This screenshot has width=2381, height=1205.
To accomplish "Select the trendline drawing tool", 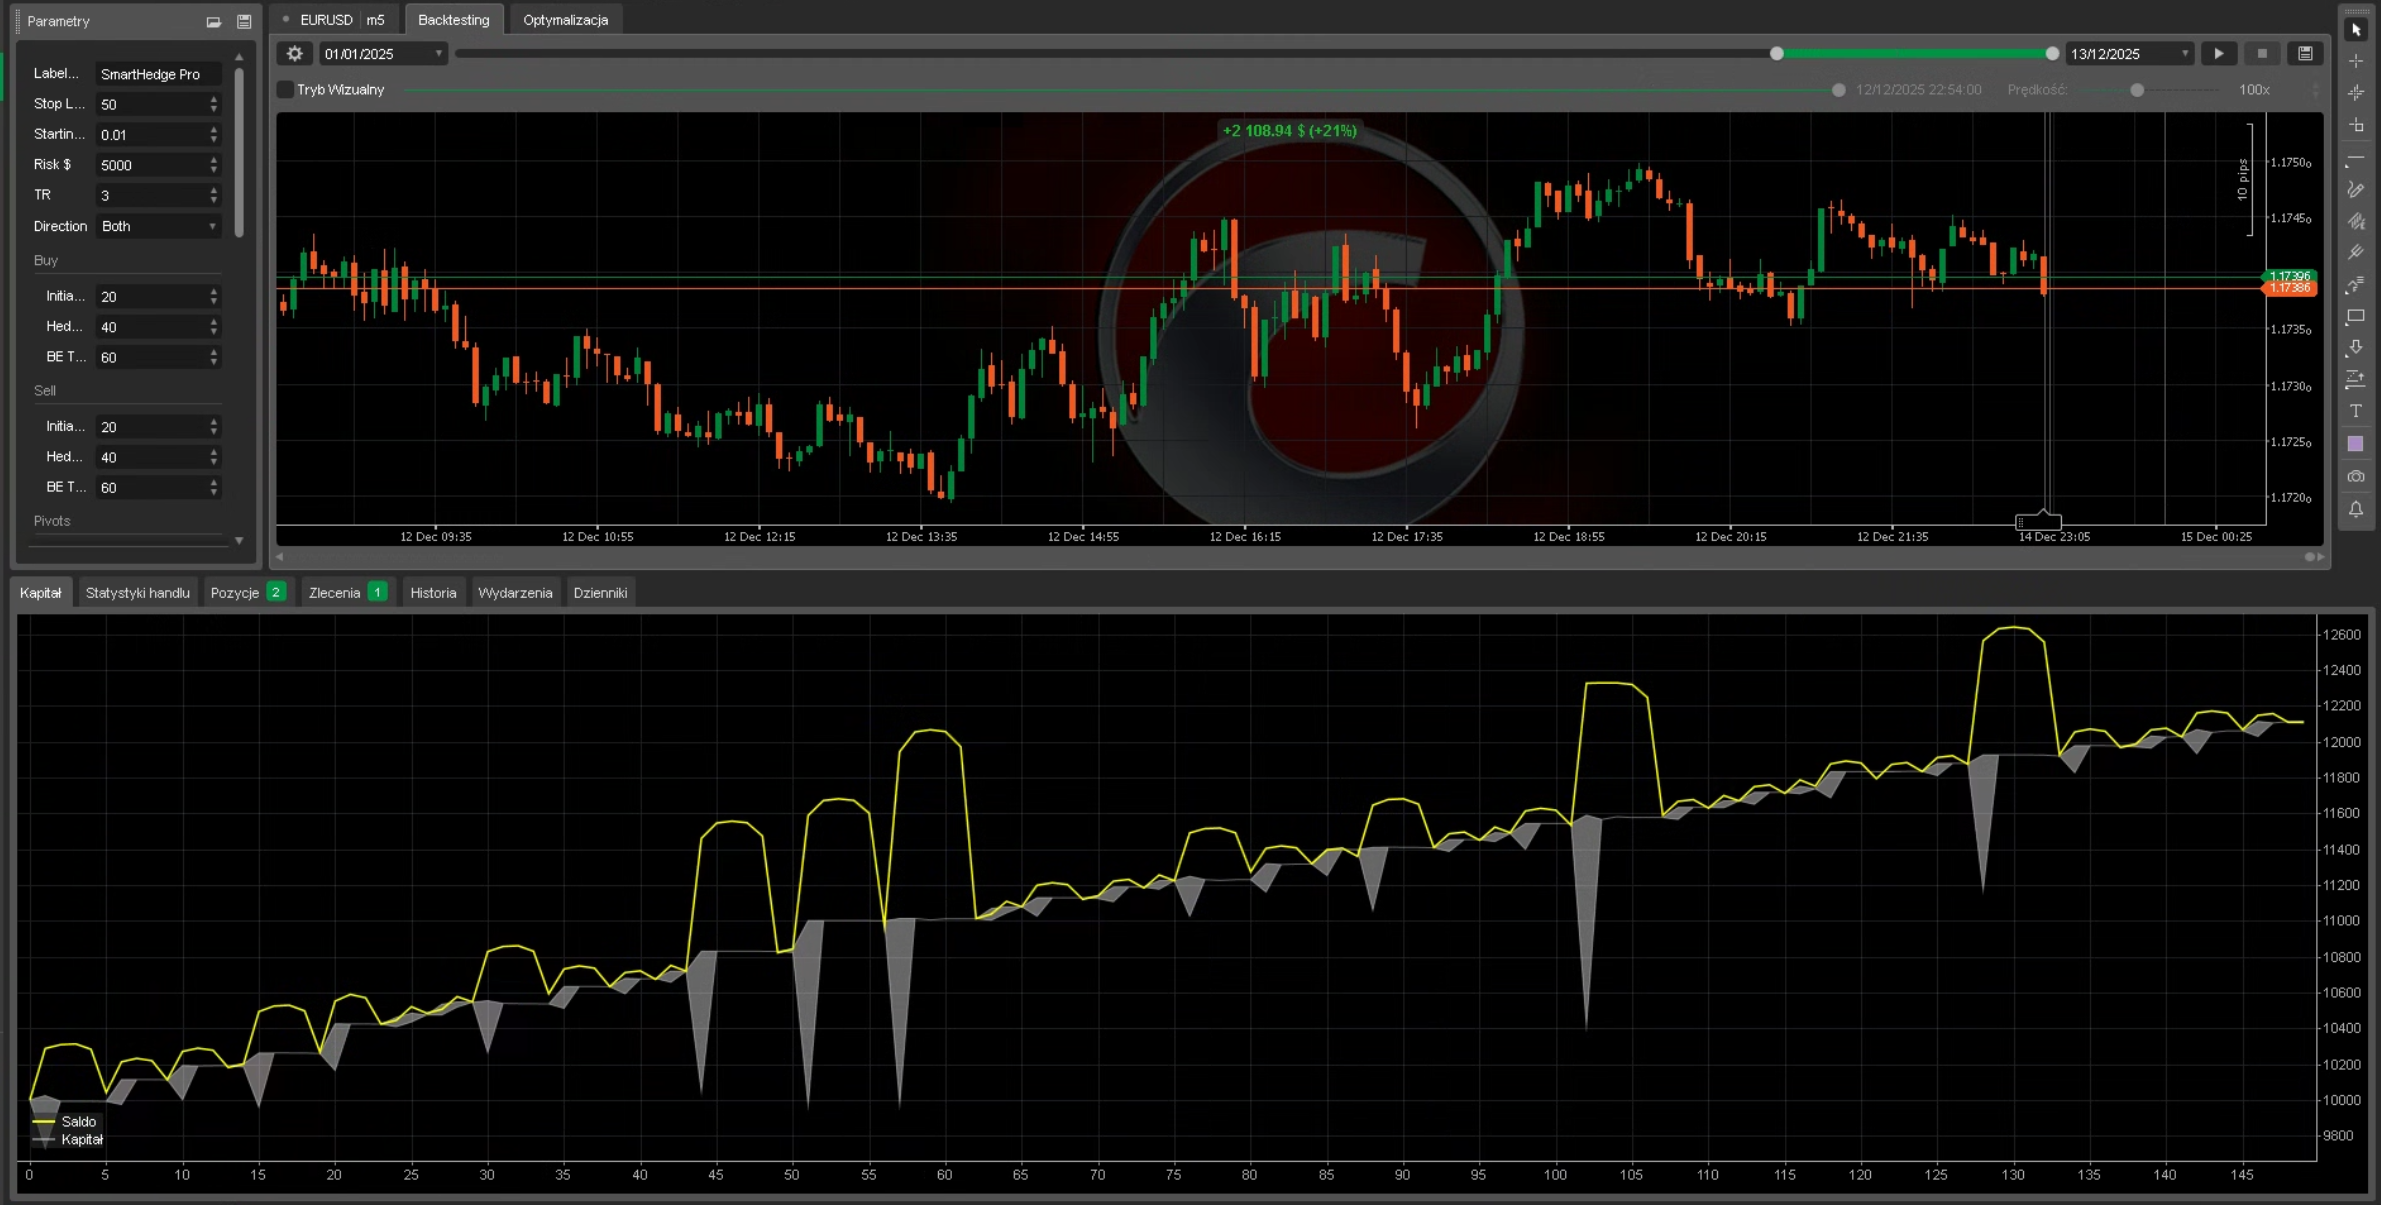I will pos(2357,157).
